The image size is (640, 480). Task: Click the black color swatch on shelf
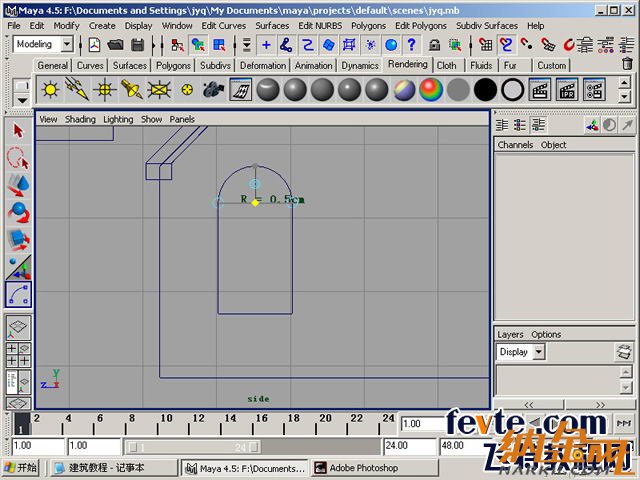point(486,90)
